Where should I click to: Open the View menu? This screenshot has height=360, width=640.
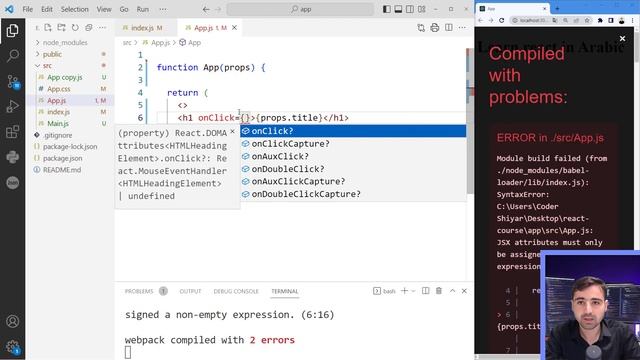104,9
